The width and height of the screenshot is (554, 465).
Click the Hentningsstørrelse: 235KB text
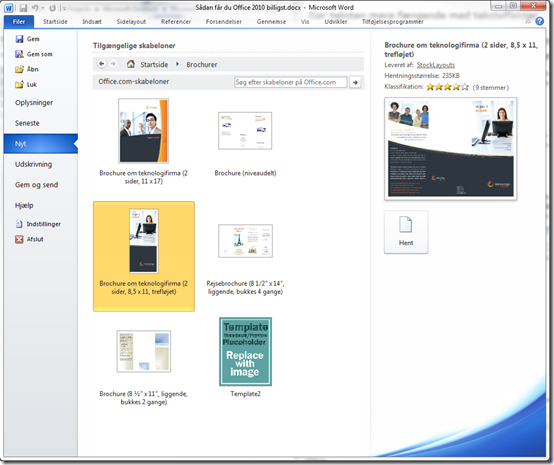[422, 76]
